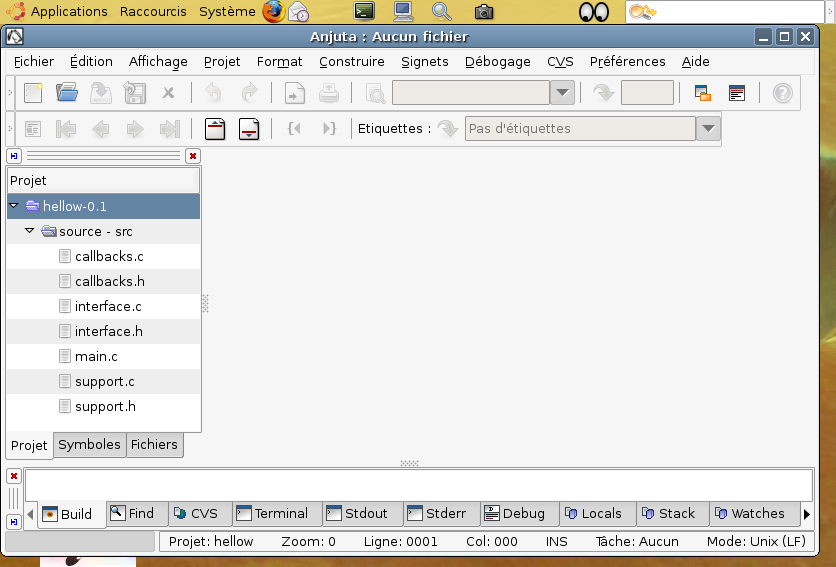This screenshot has width=836, height=567.
Task: Close the message pane red X
Action: (x=14, y=476)
